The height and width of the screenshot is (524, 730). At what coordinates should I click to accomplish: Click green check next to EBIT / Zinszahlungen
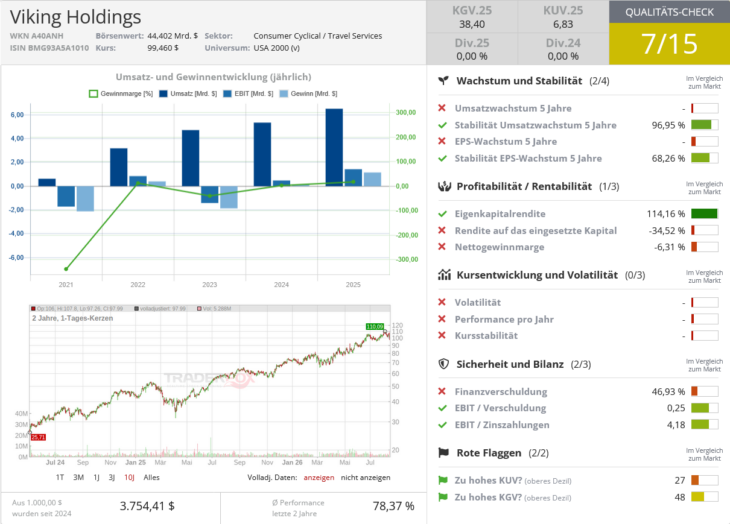click(442, 424)
